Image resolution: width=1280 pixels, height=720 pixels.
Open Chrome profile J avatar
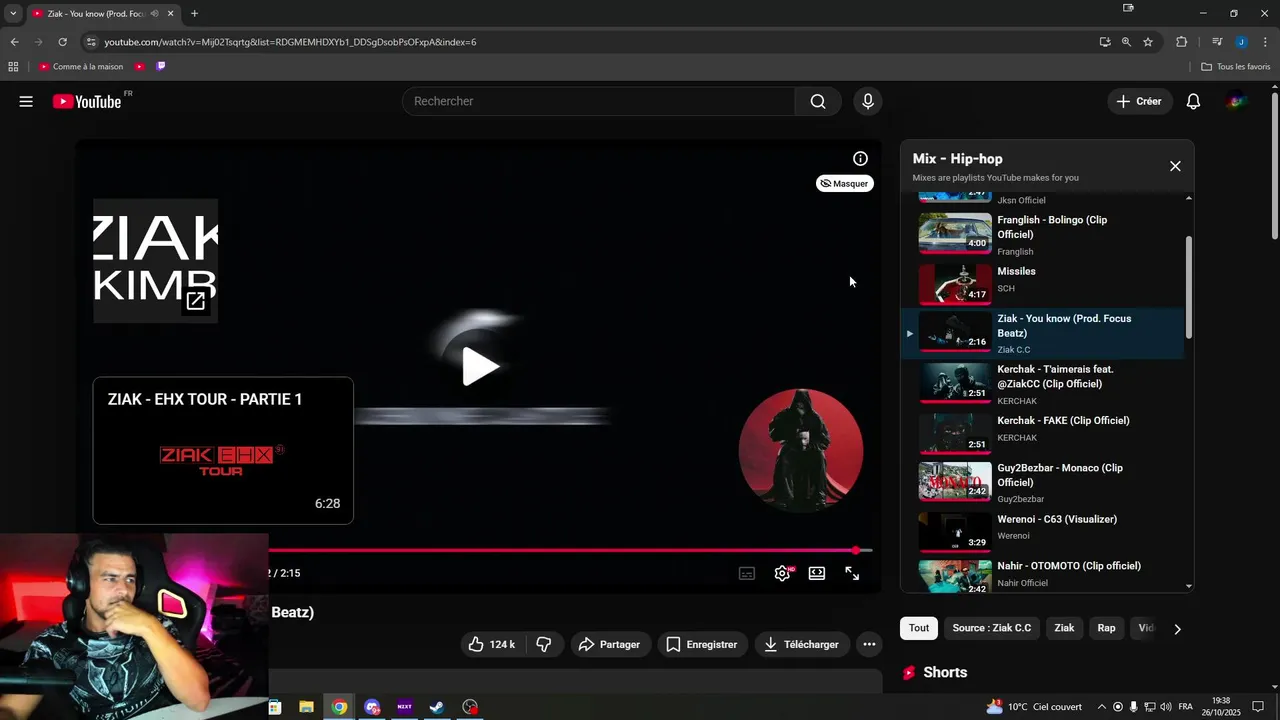click(x=1241, y=42)
